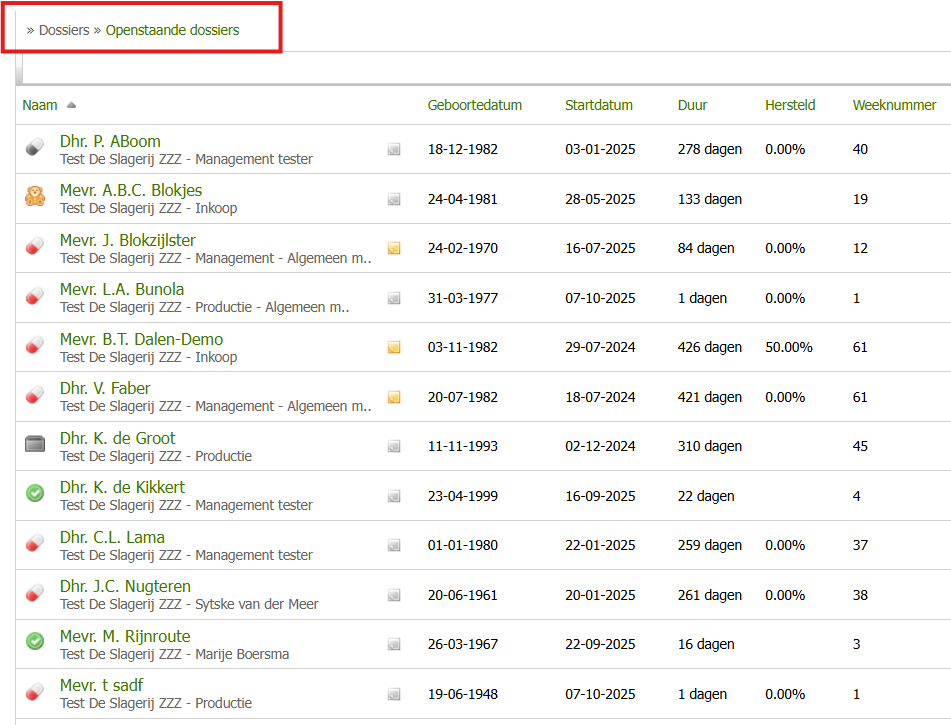The width and height of the screenshot is (951, 725).
Task: Click the gray note icon in Mevr. L.A. Bunola row
Action: coord(394,298)
